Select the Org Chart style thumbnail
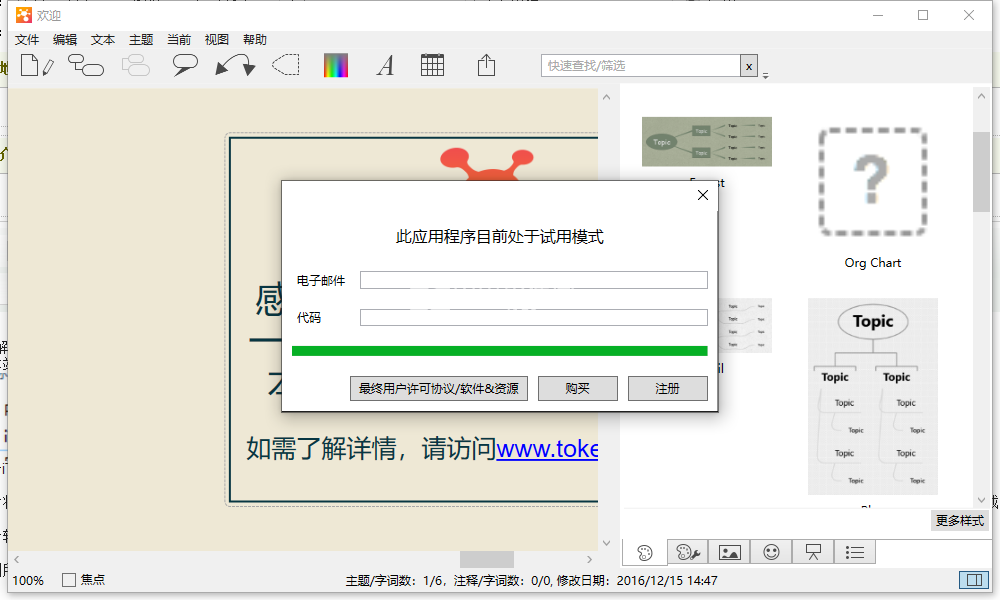 pyautogui.click(x=872, y=182)
